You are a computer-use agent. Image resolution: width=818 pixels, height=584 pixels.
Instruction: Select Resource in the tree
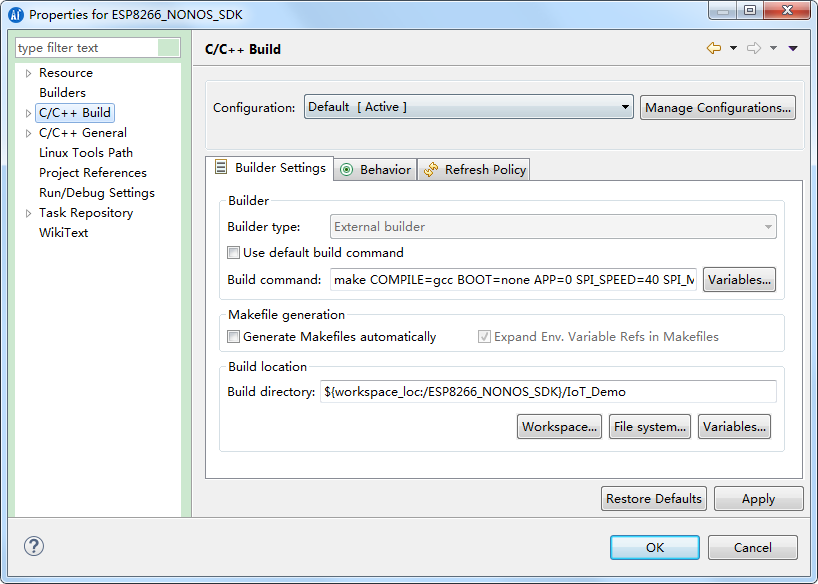(x=66, y=73)
